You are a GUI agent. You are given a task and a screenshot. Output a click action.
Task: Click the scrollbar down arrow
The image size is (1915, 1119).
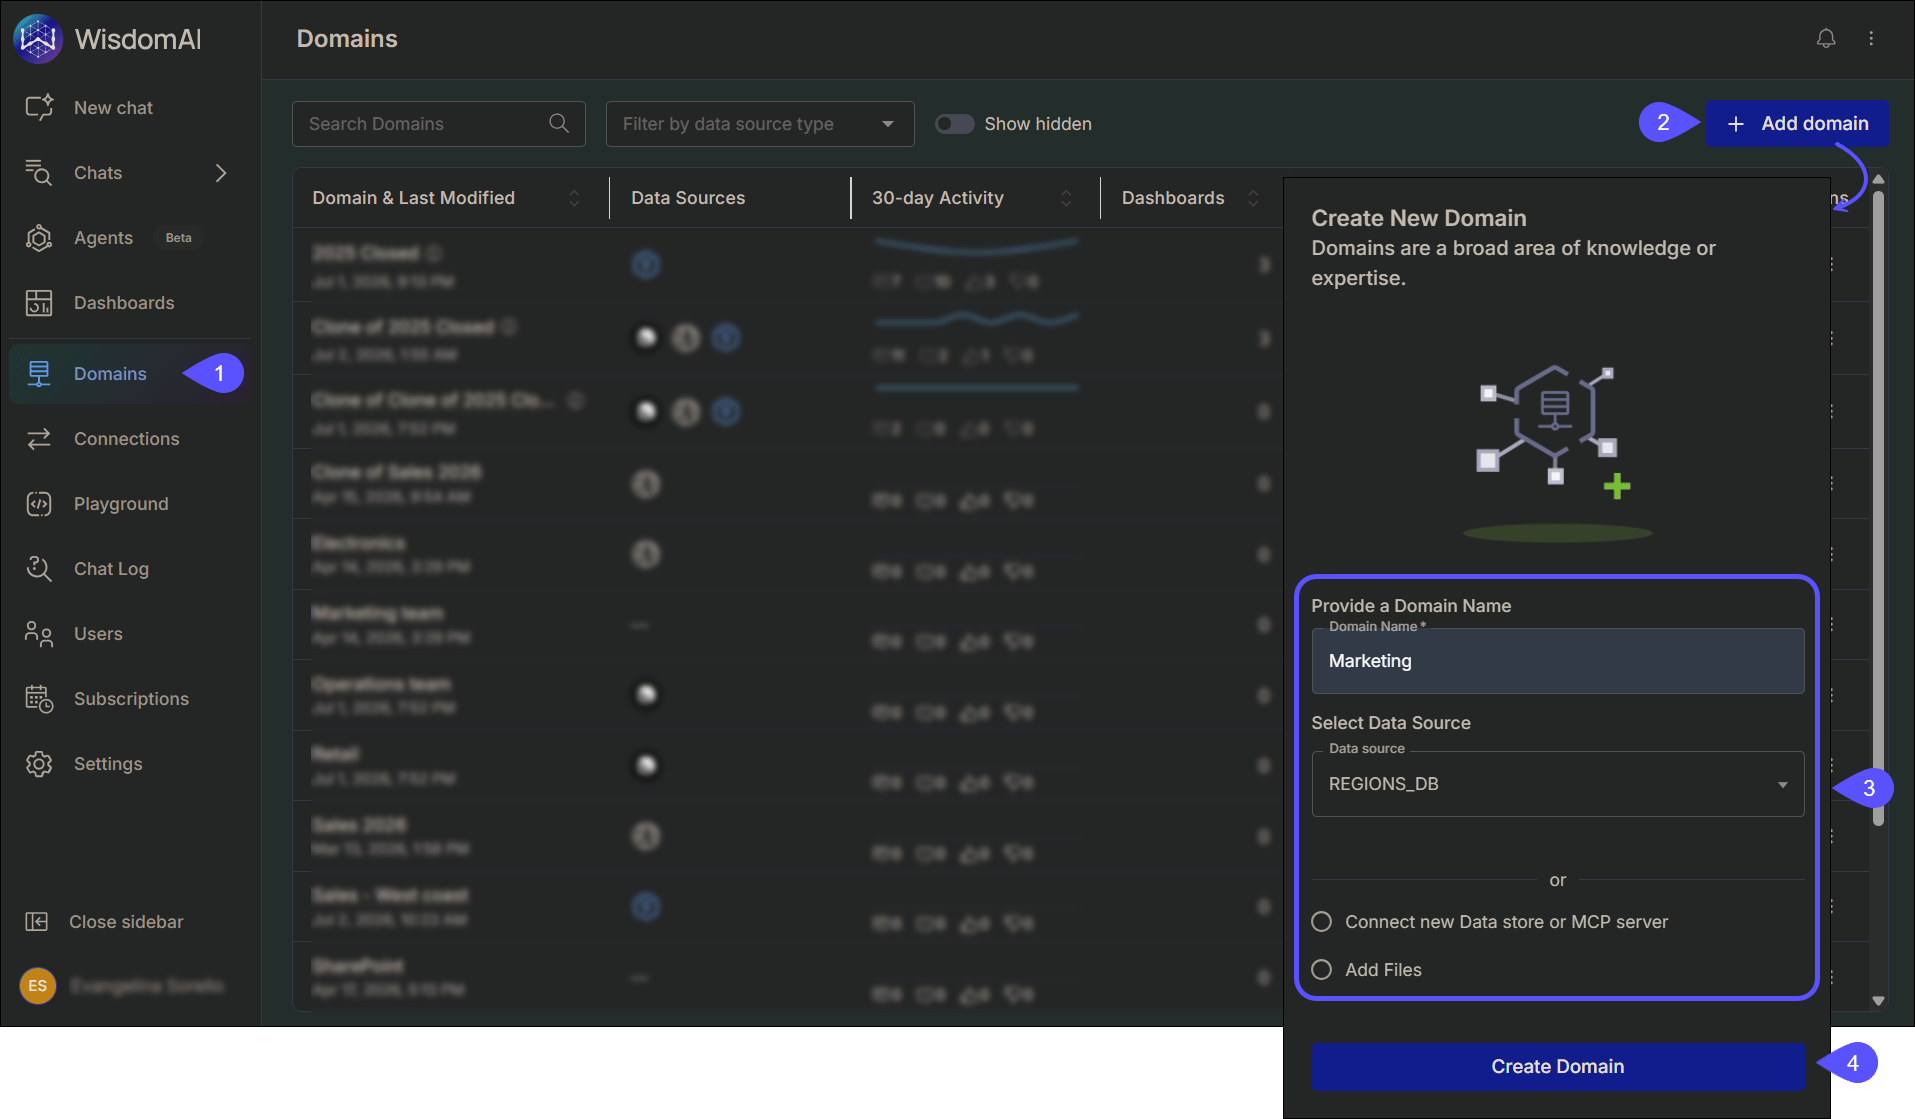point(1878,1000)
